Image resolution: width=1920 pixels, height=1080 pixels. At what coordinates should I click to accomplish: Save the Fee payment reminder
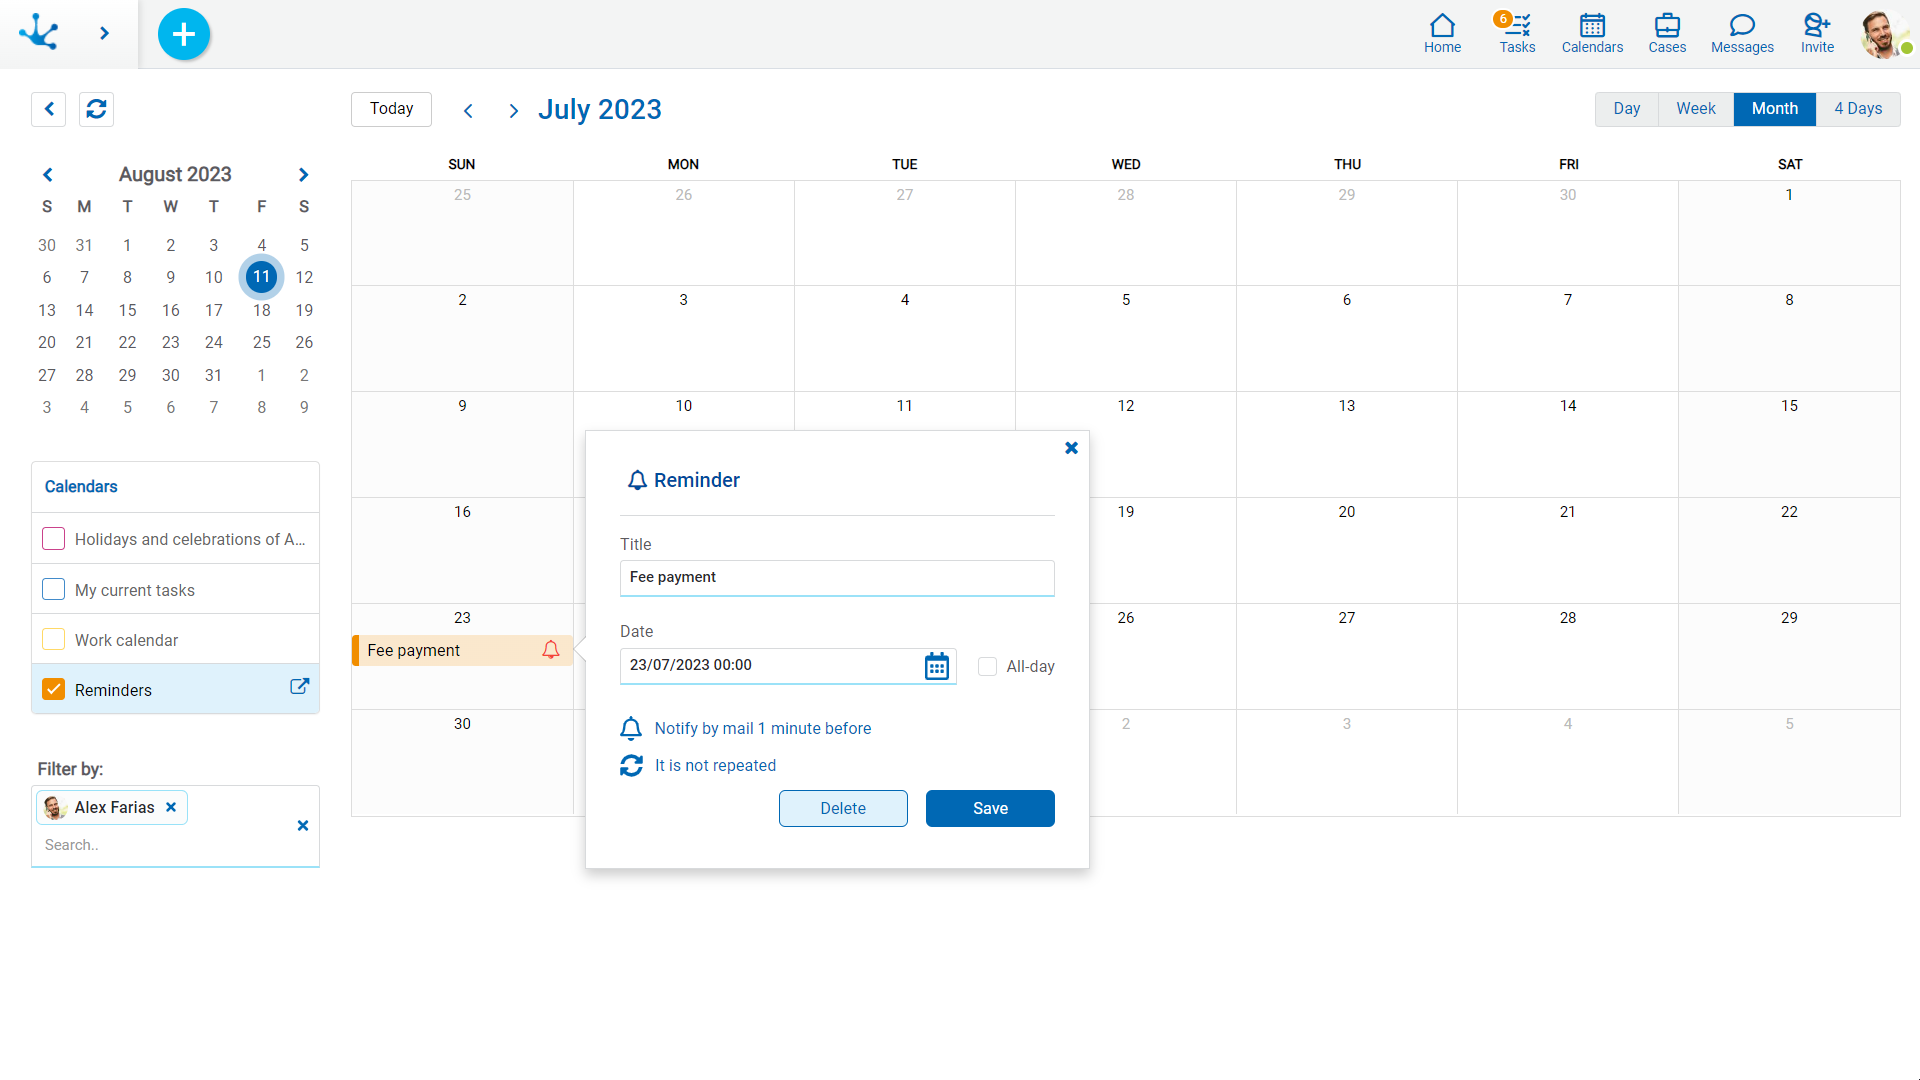click(x=990, y=808)
